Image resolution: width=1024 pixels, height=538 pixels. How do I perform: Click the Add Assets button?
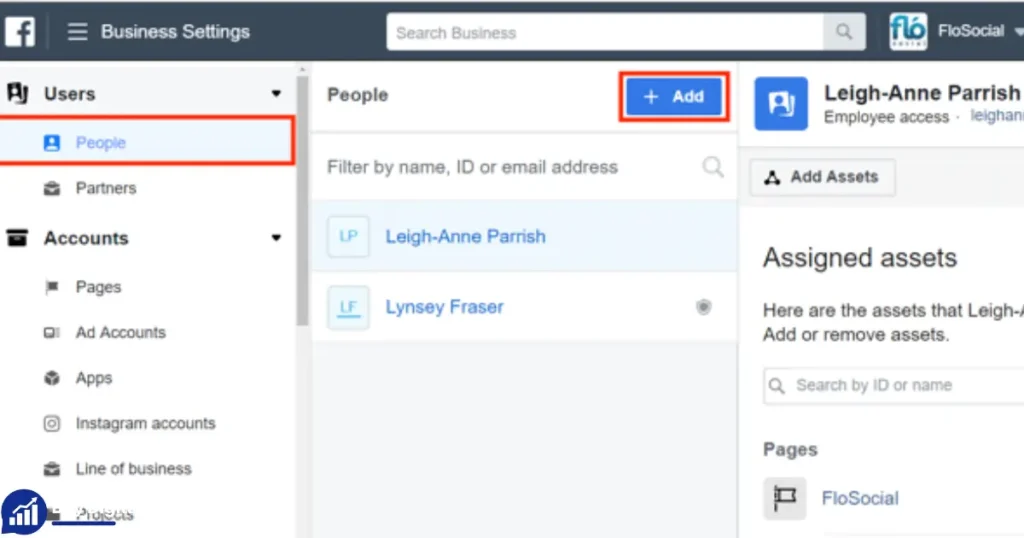[x=822, y=177]
